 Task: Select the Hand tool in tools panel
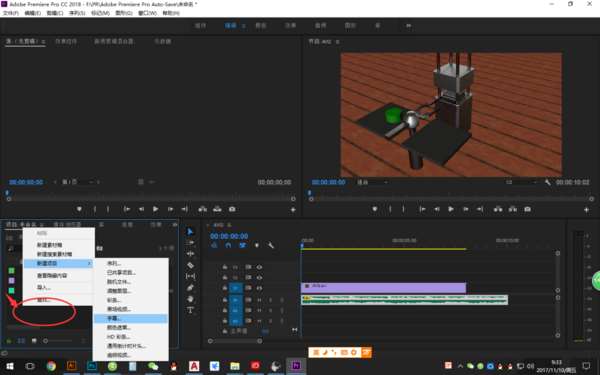click(190, 298)
